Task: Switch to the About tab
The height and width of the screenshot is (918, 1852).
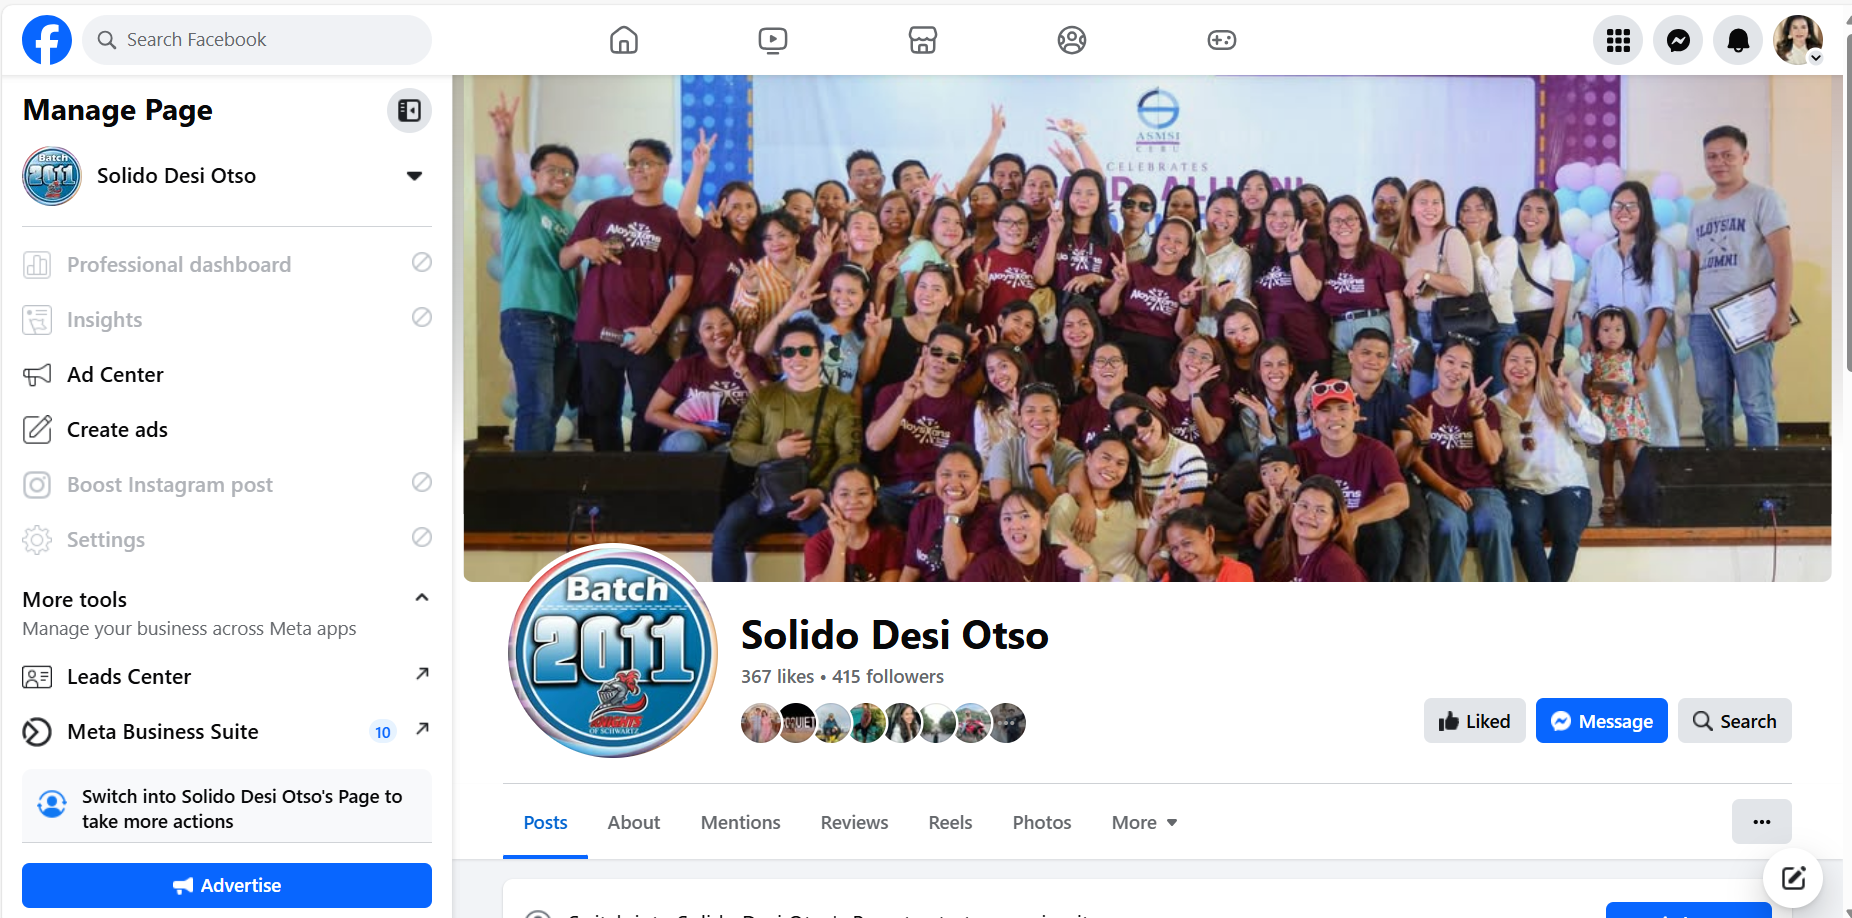Action: click(x=634, y=823)
